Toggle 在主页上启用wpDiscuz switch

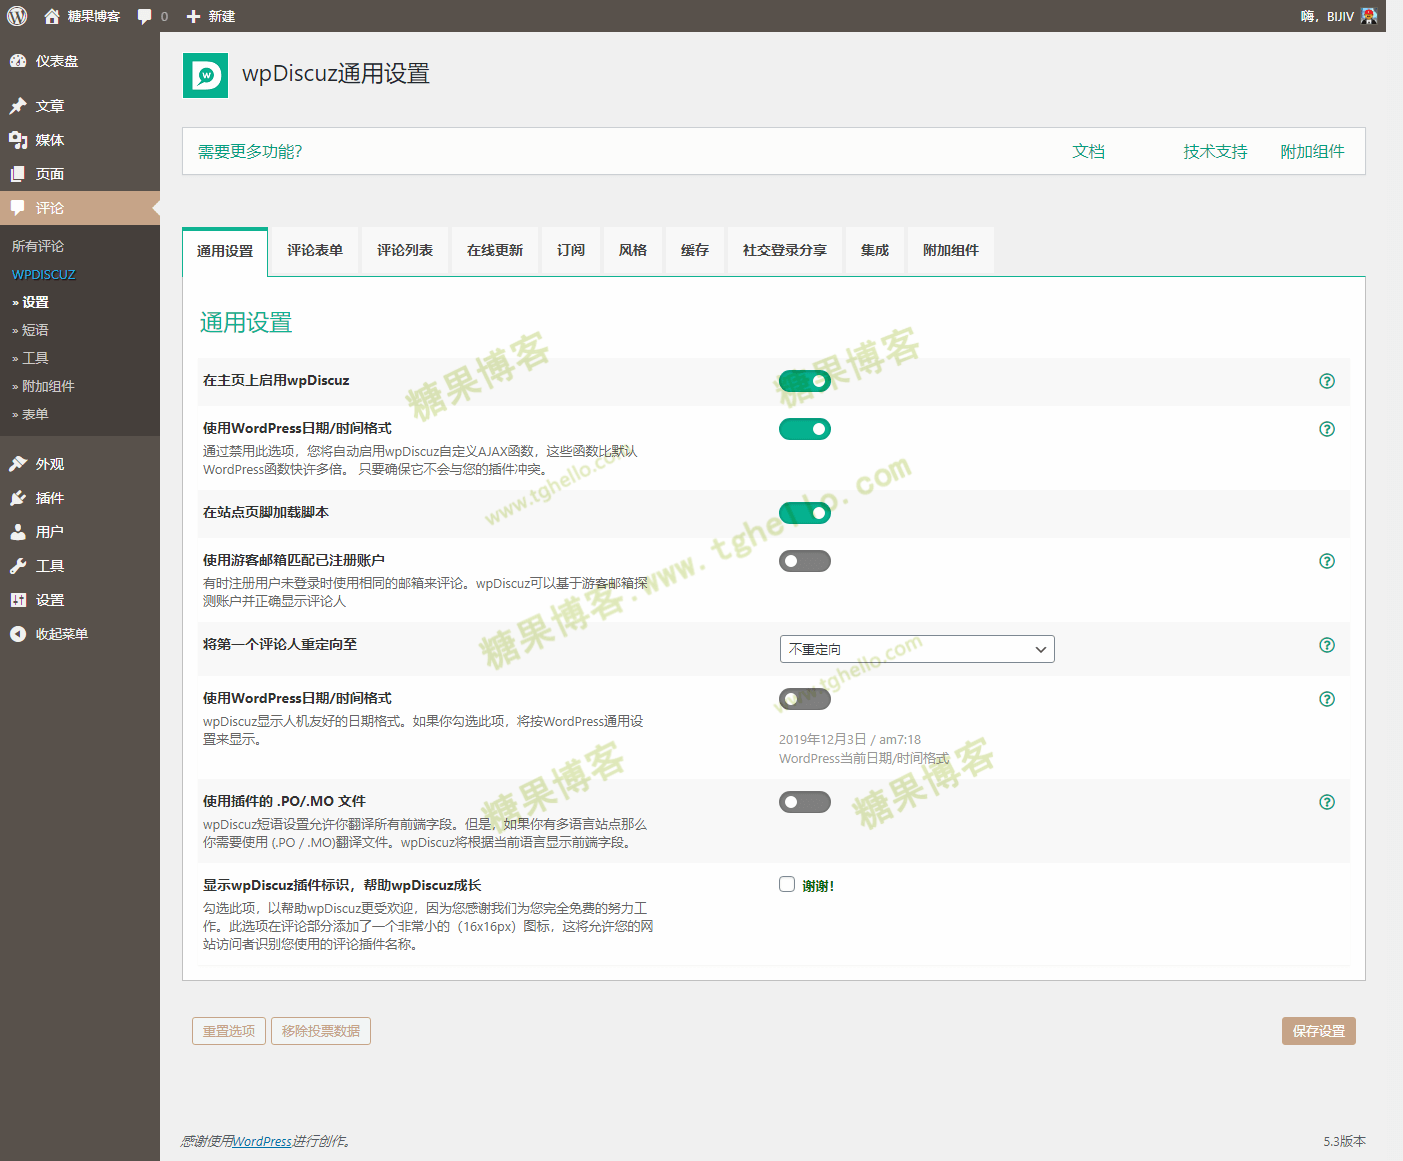805,381
